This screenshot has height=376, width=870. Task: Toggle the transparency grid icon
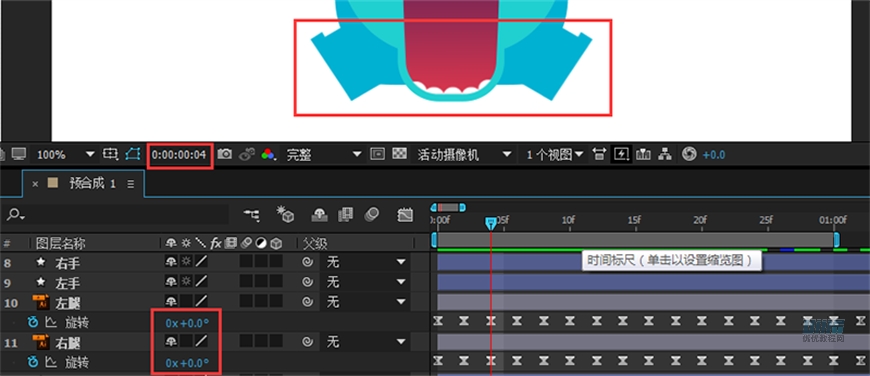pos(399,154)
